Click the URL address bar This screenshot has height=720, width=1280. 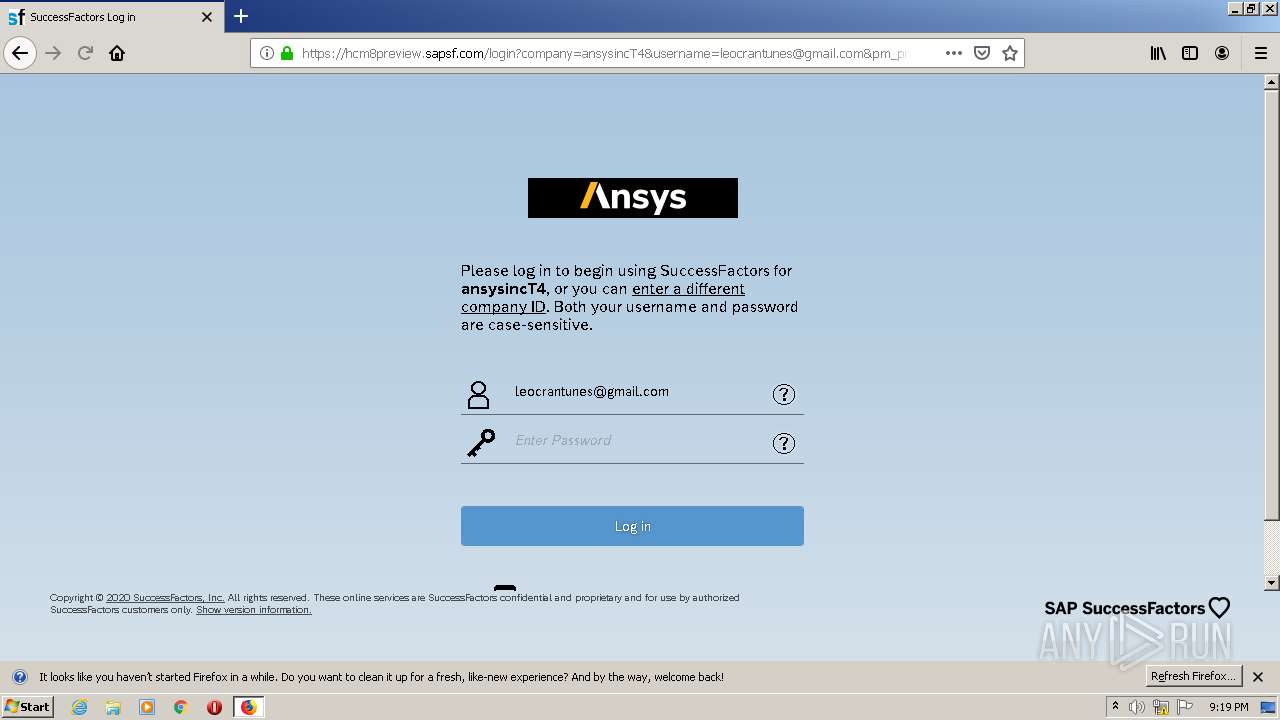tap(605, 53)
